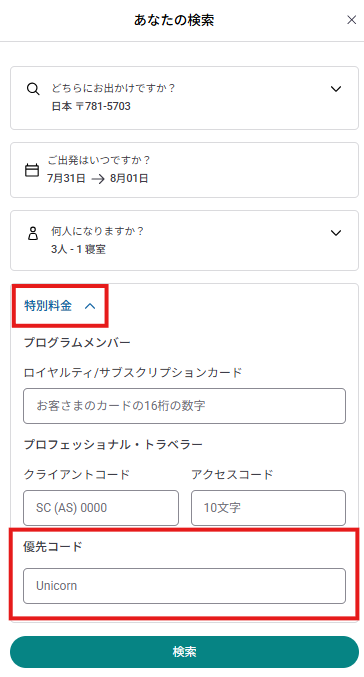
Task: Click the arrow between the two dates
Action: tap(98, 179)
